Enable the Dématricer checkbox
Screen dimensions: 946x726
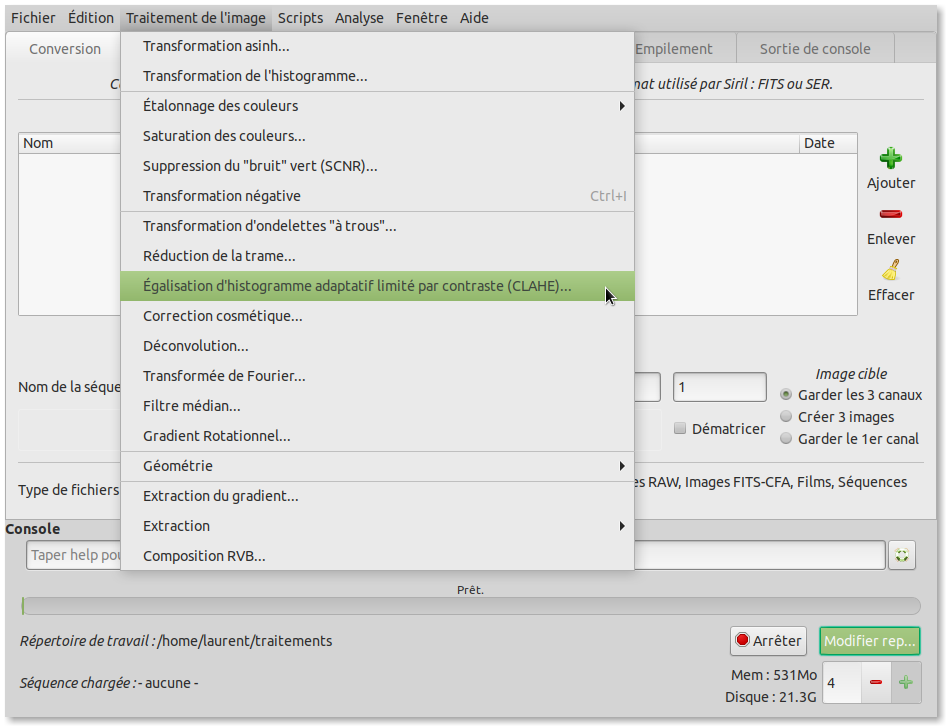(x=681, y=428)
